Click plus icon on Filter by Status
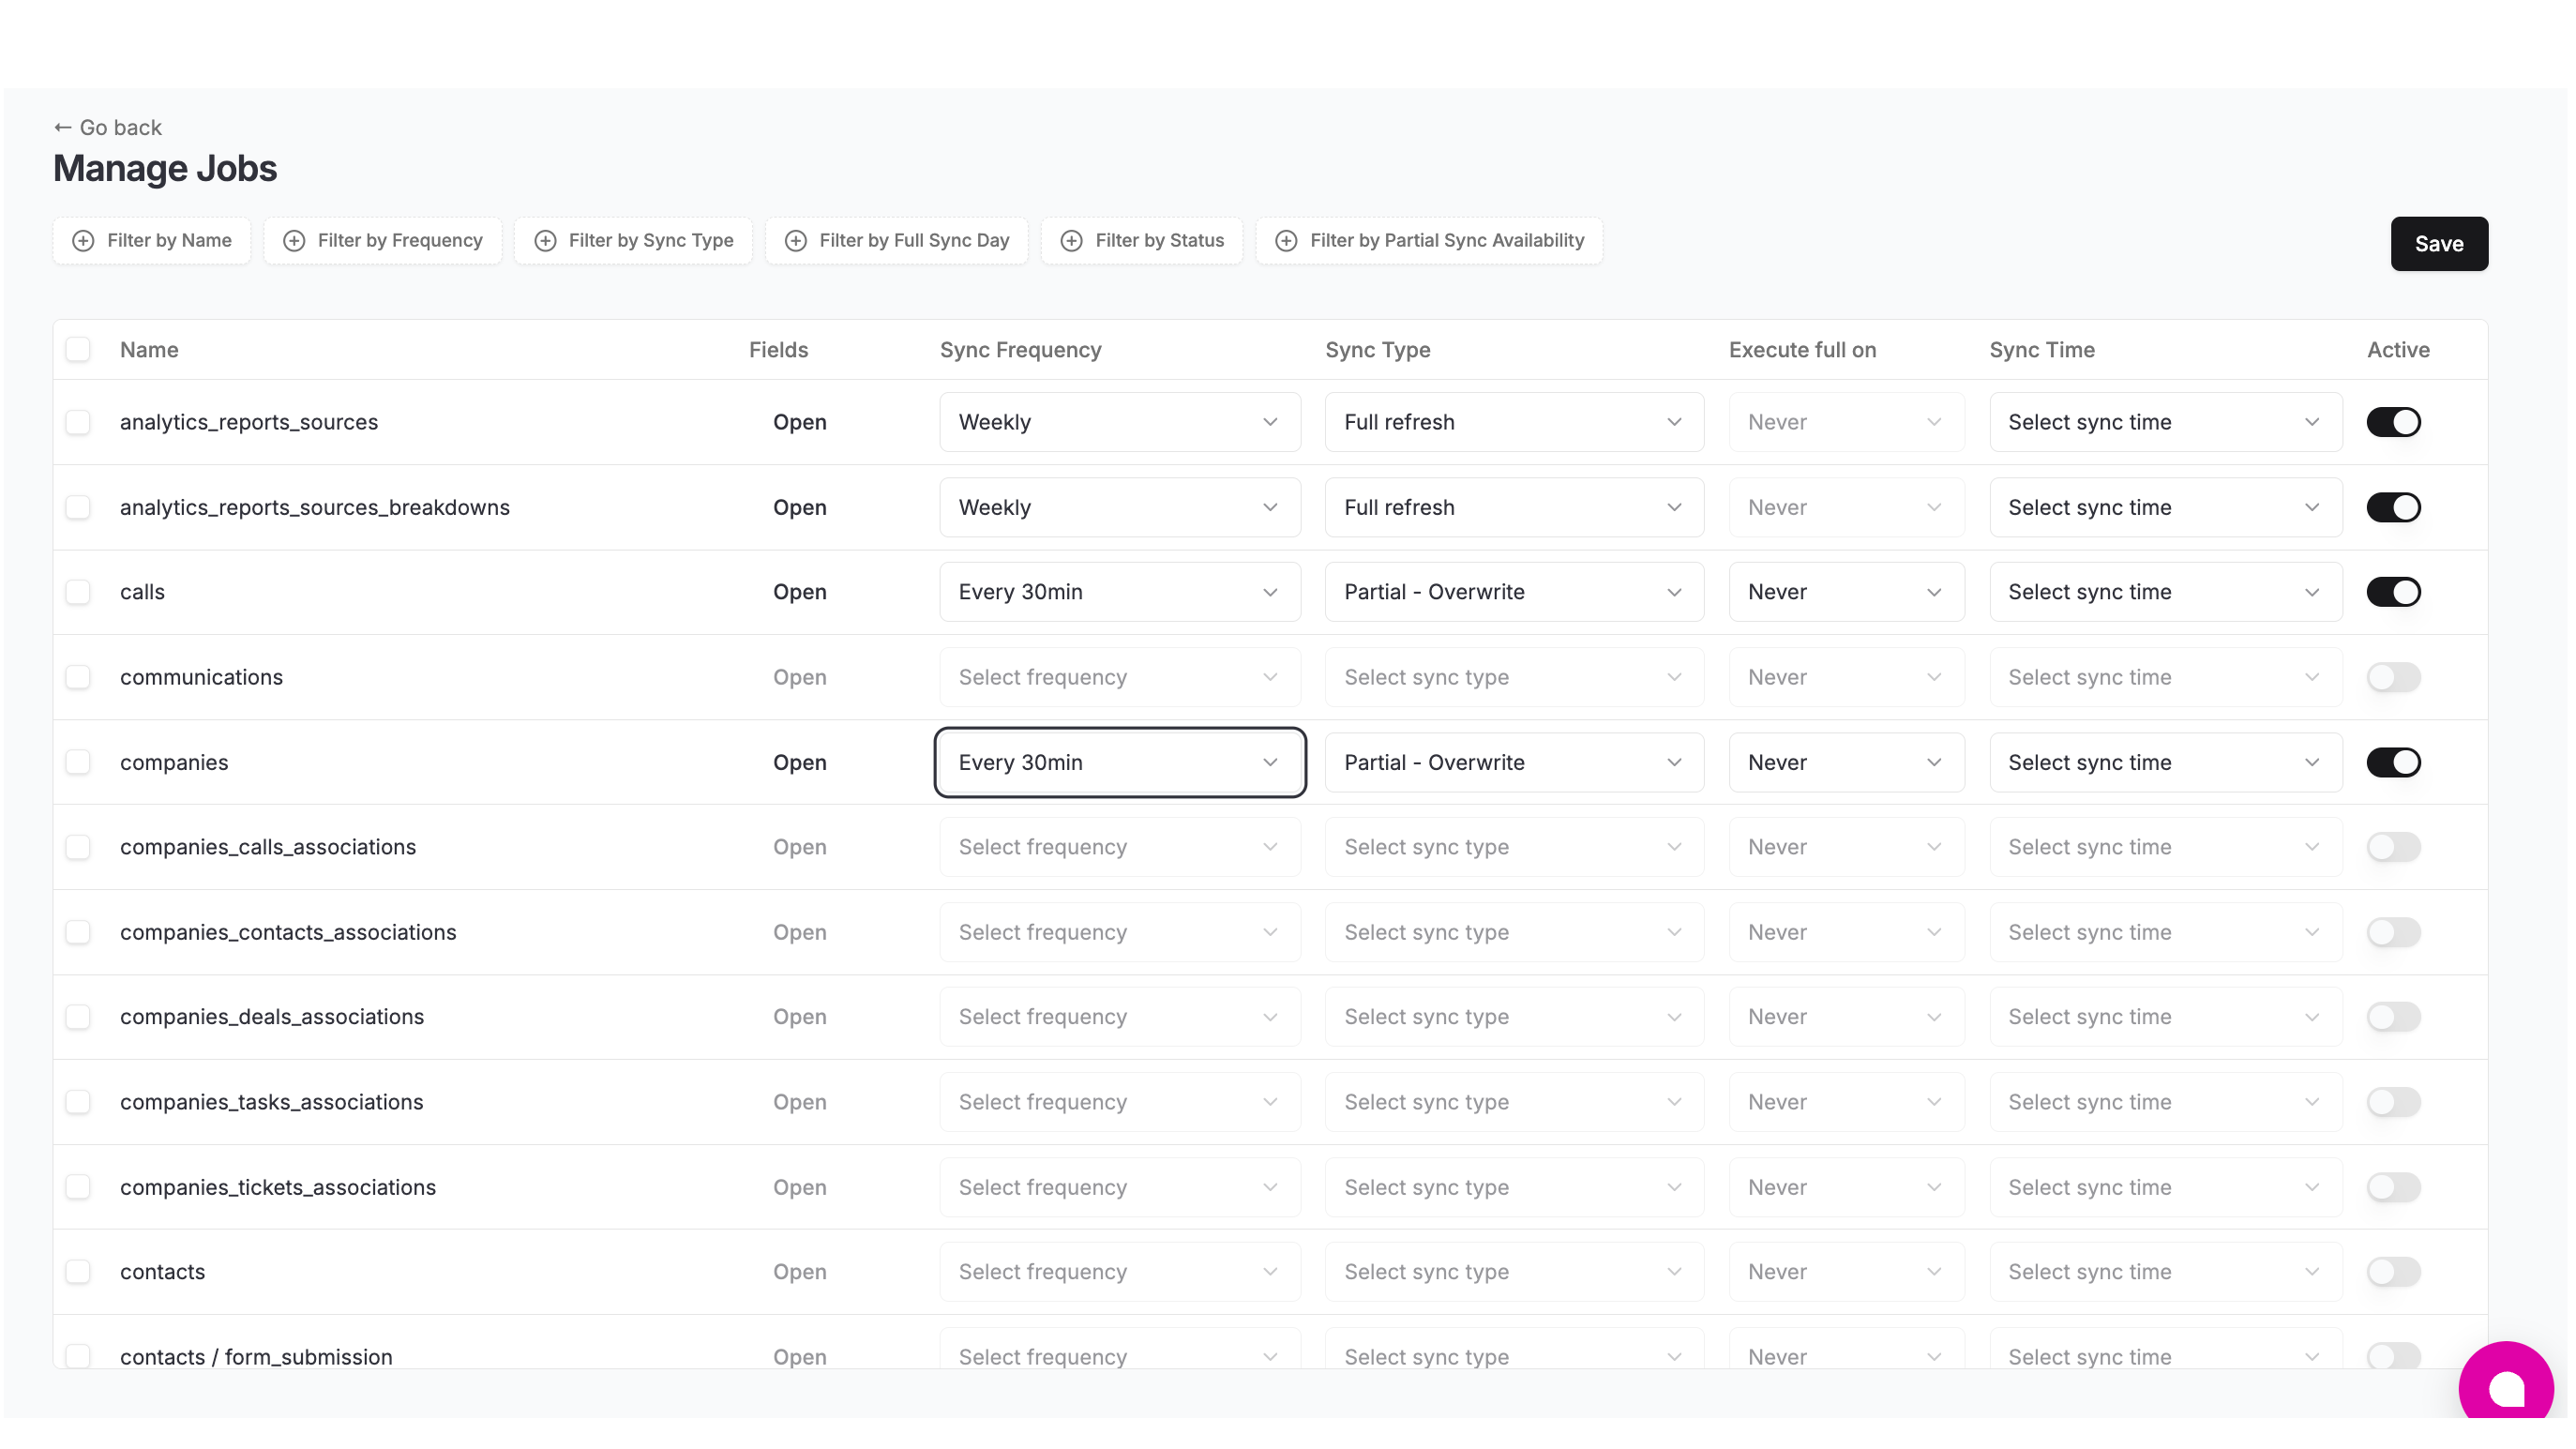This screenshot has height=1449, width=2576. click(1072, 241)
